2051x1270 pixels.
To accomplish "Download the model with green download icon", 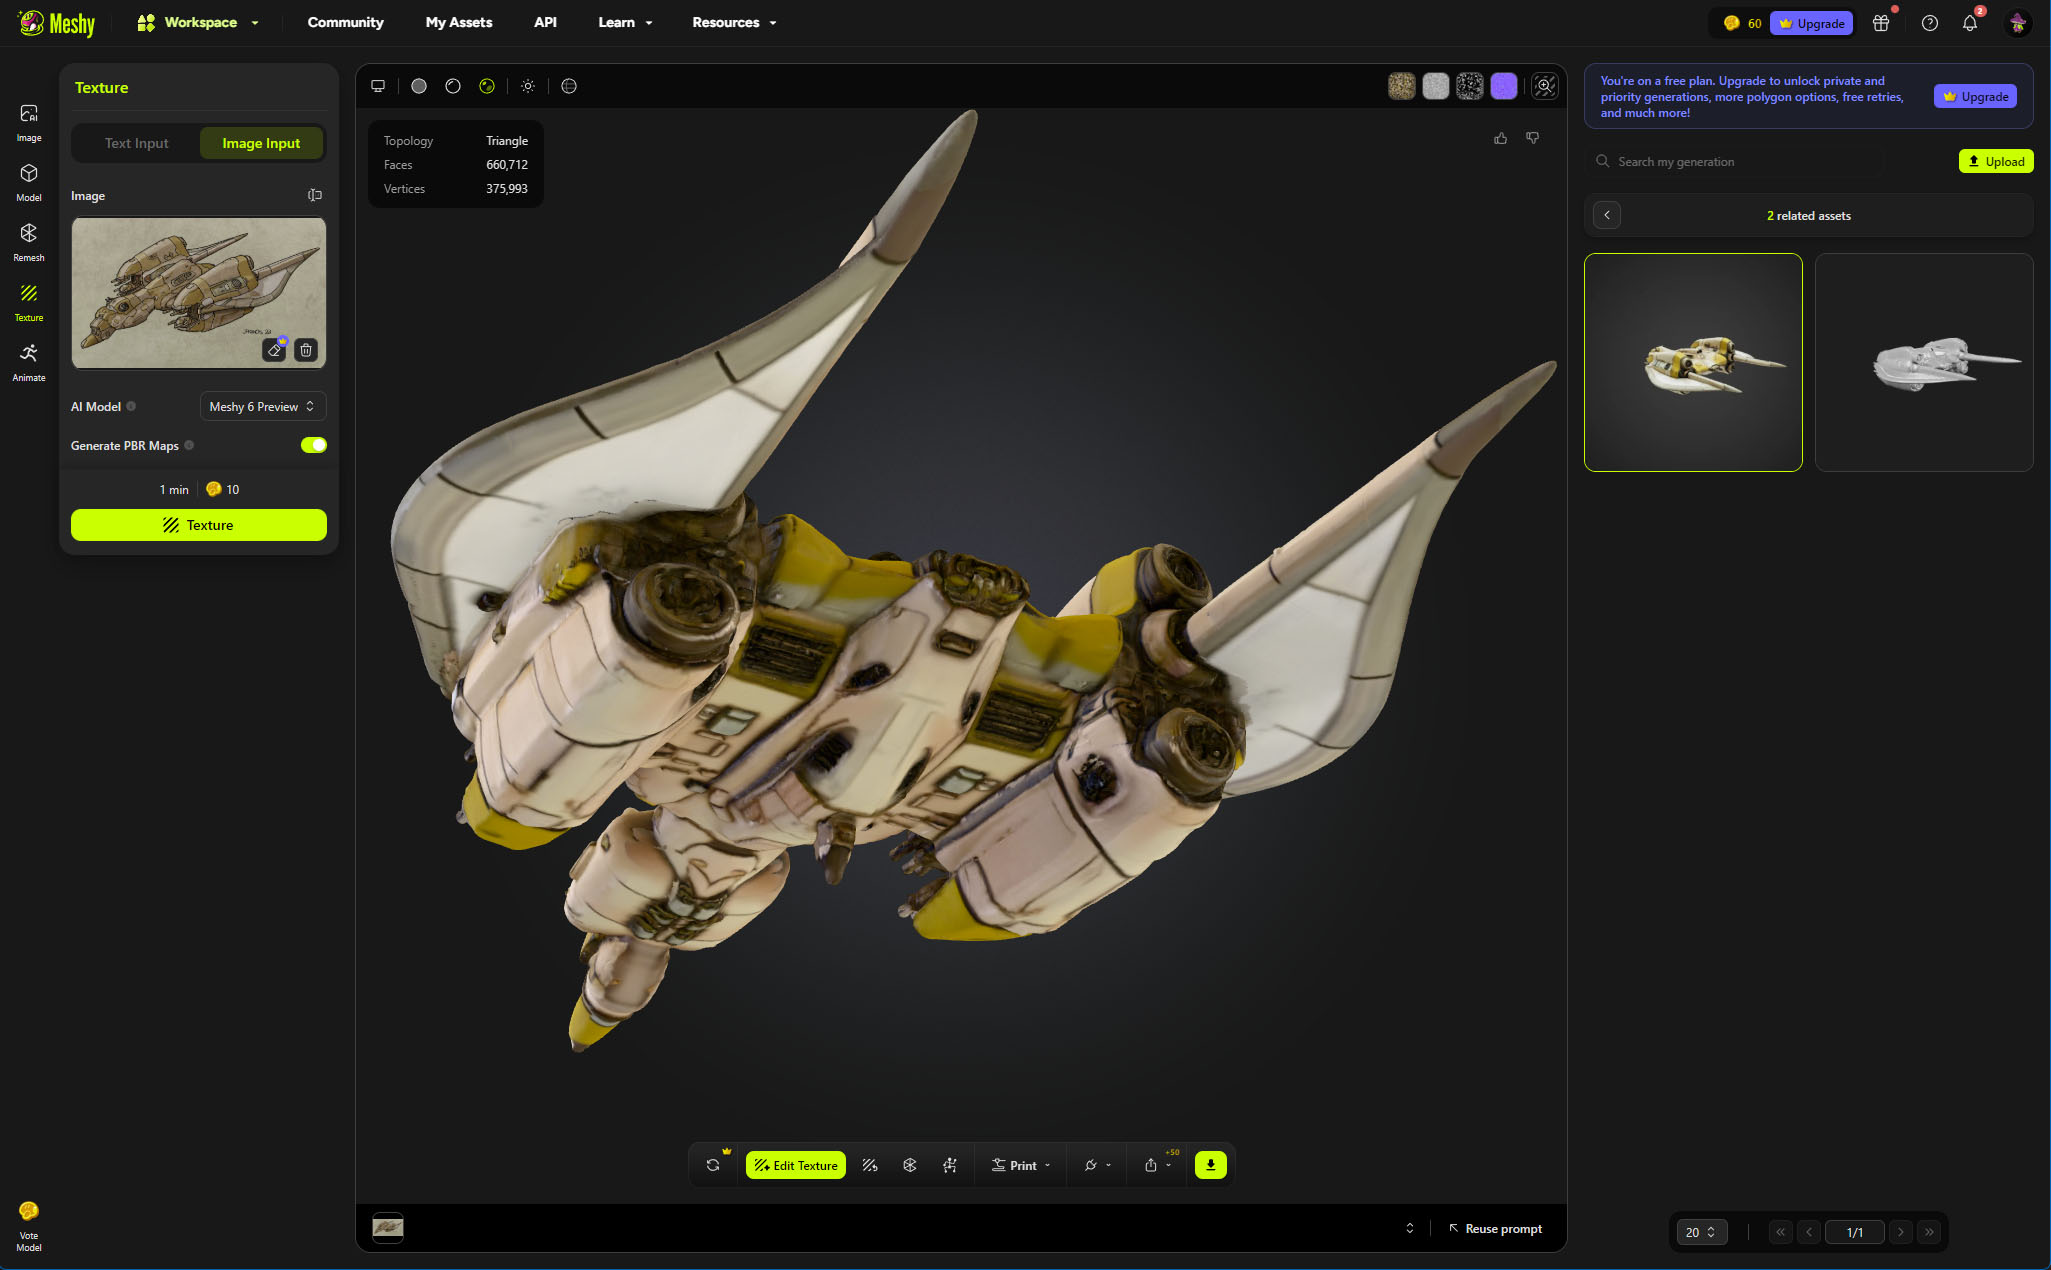I will (1210, 1165).
